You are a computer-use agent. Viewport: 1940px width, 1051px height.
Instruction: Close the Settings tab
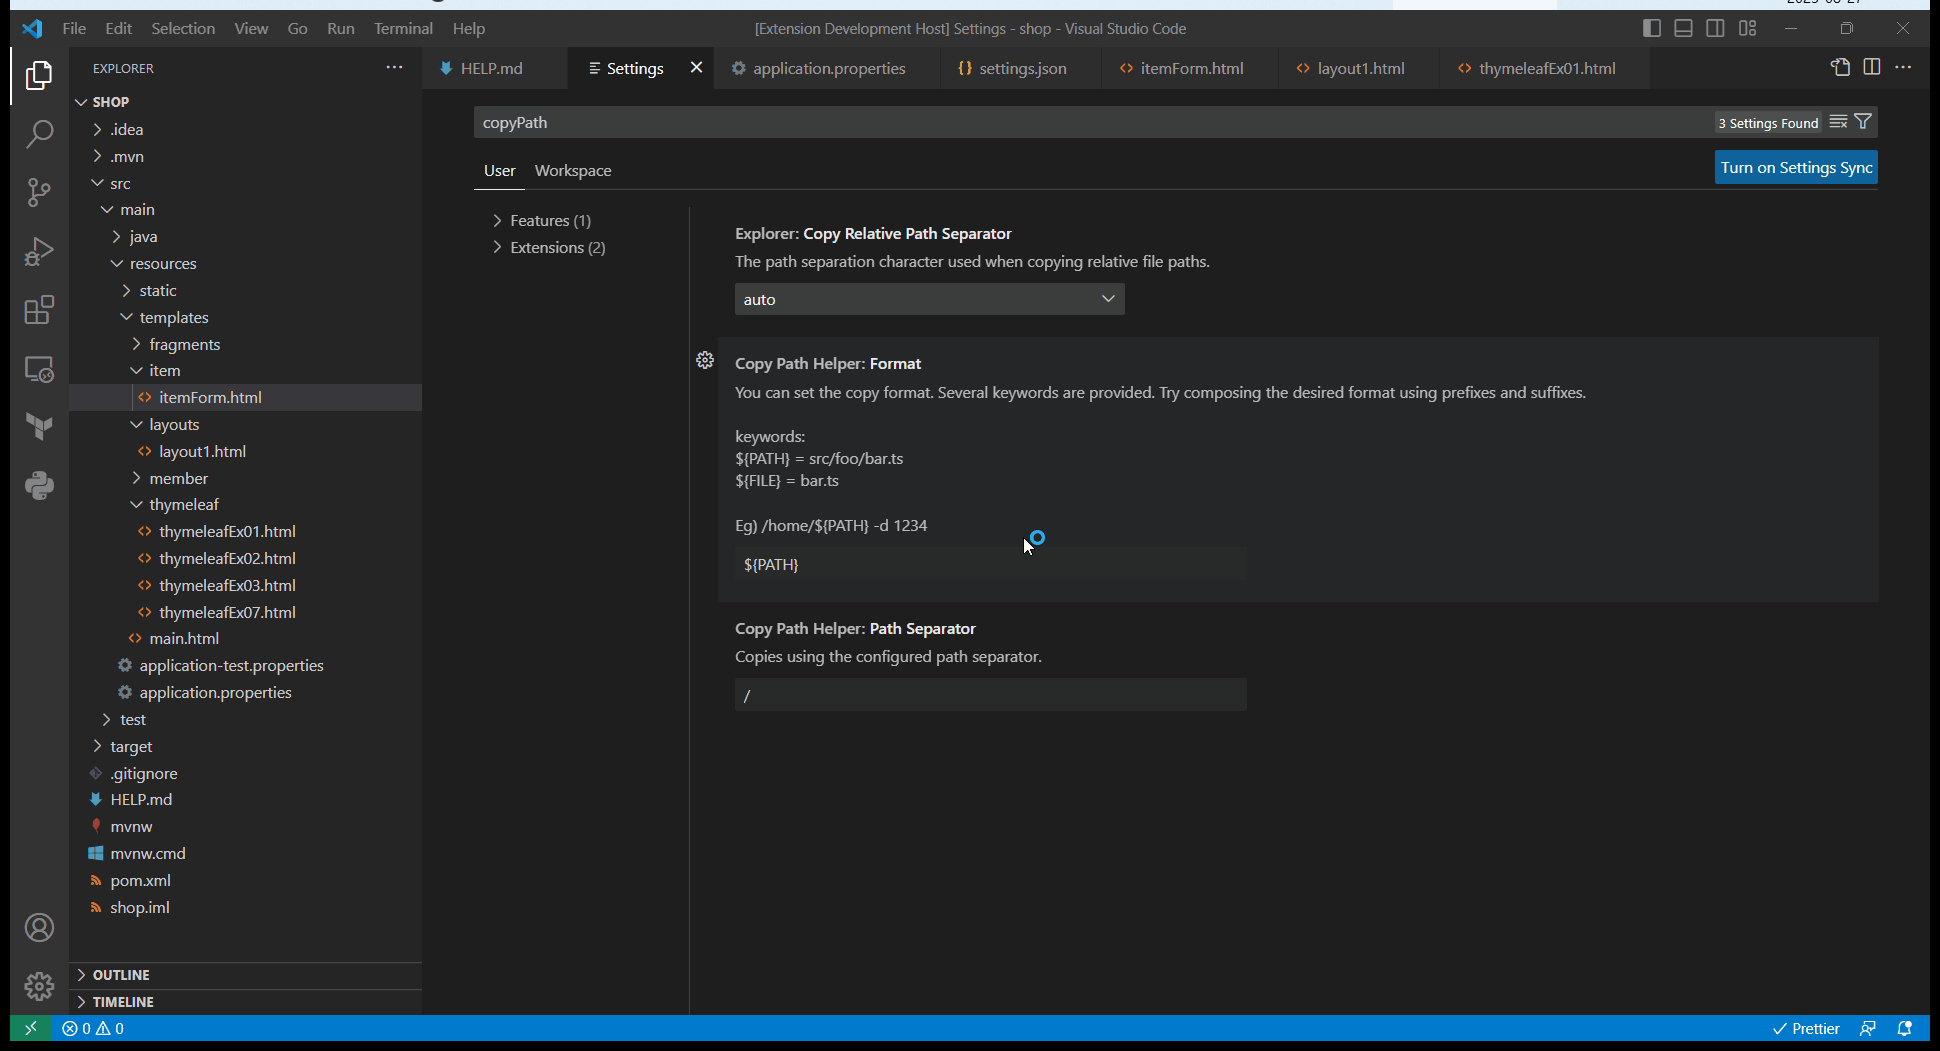pyautogui.click(x=696, y=67)
